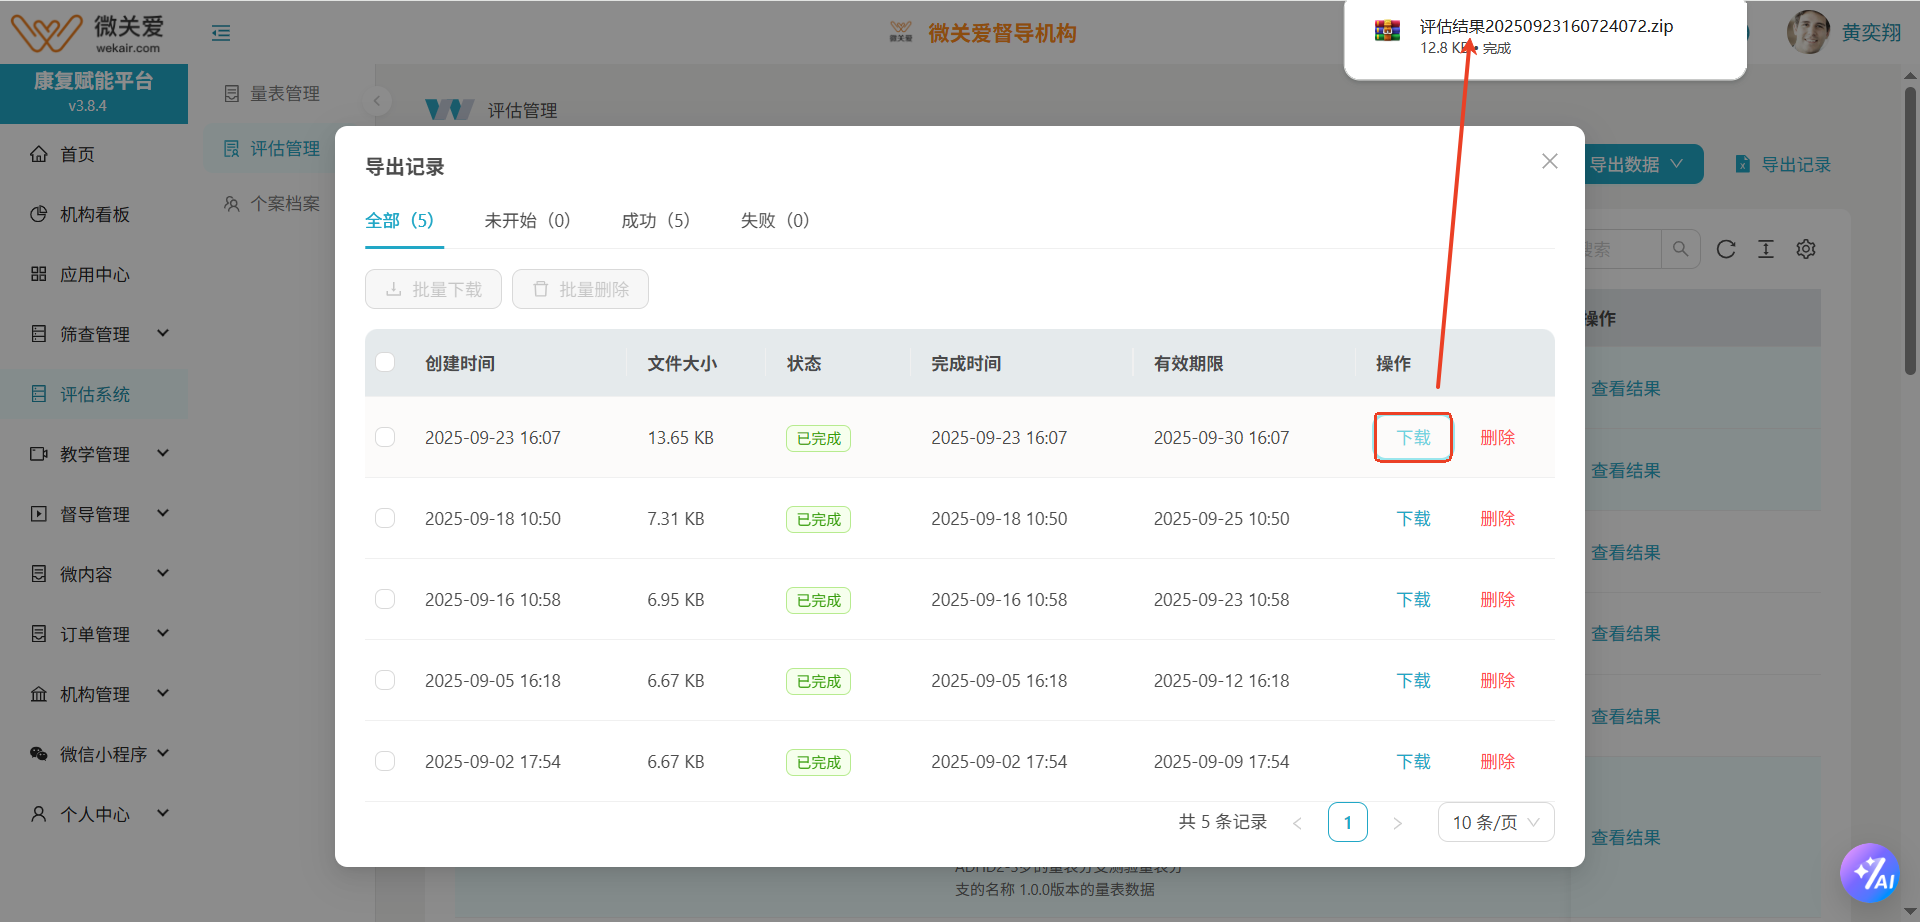Select the 2025-09-02 17:54 record checkbox

pyautogui.click(x=385, y=761)
